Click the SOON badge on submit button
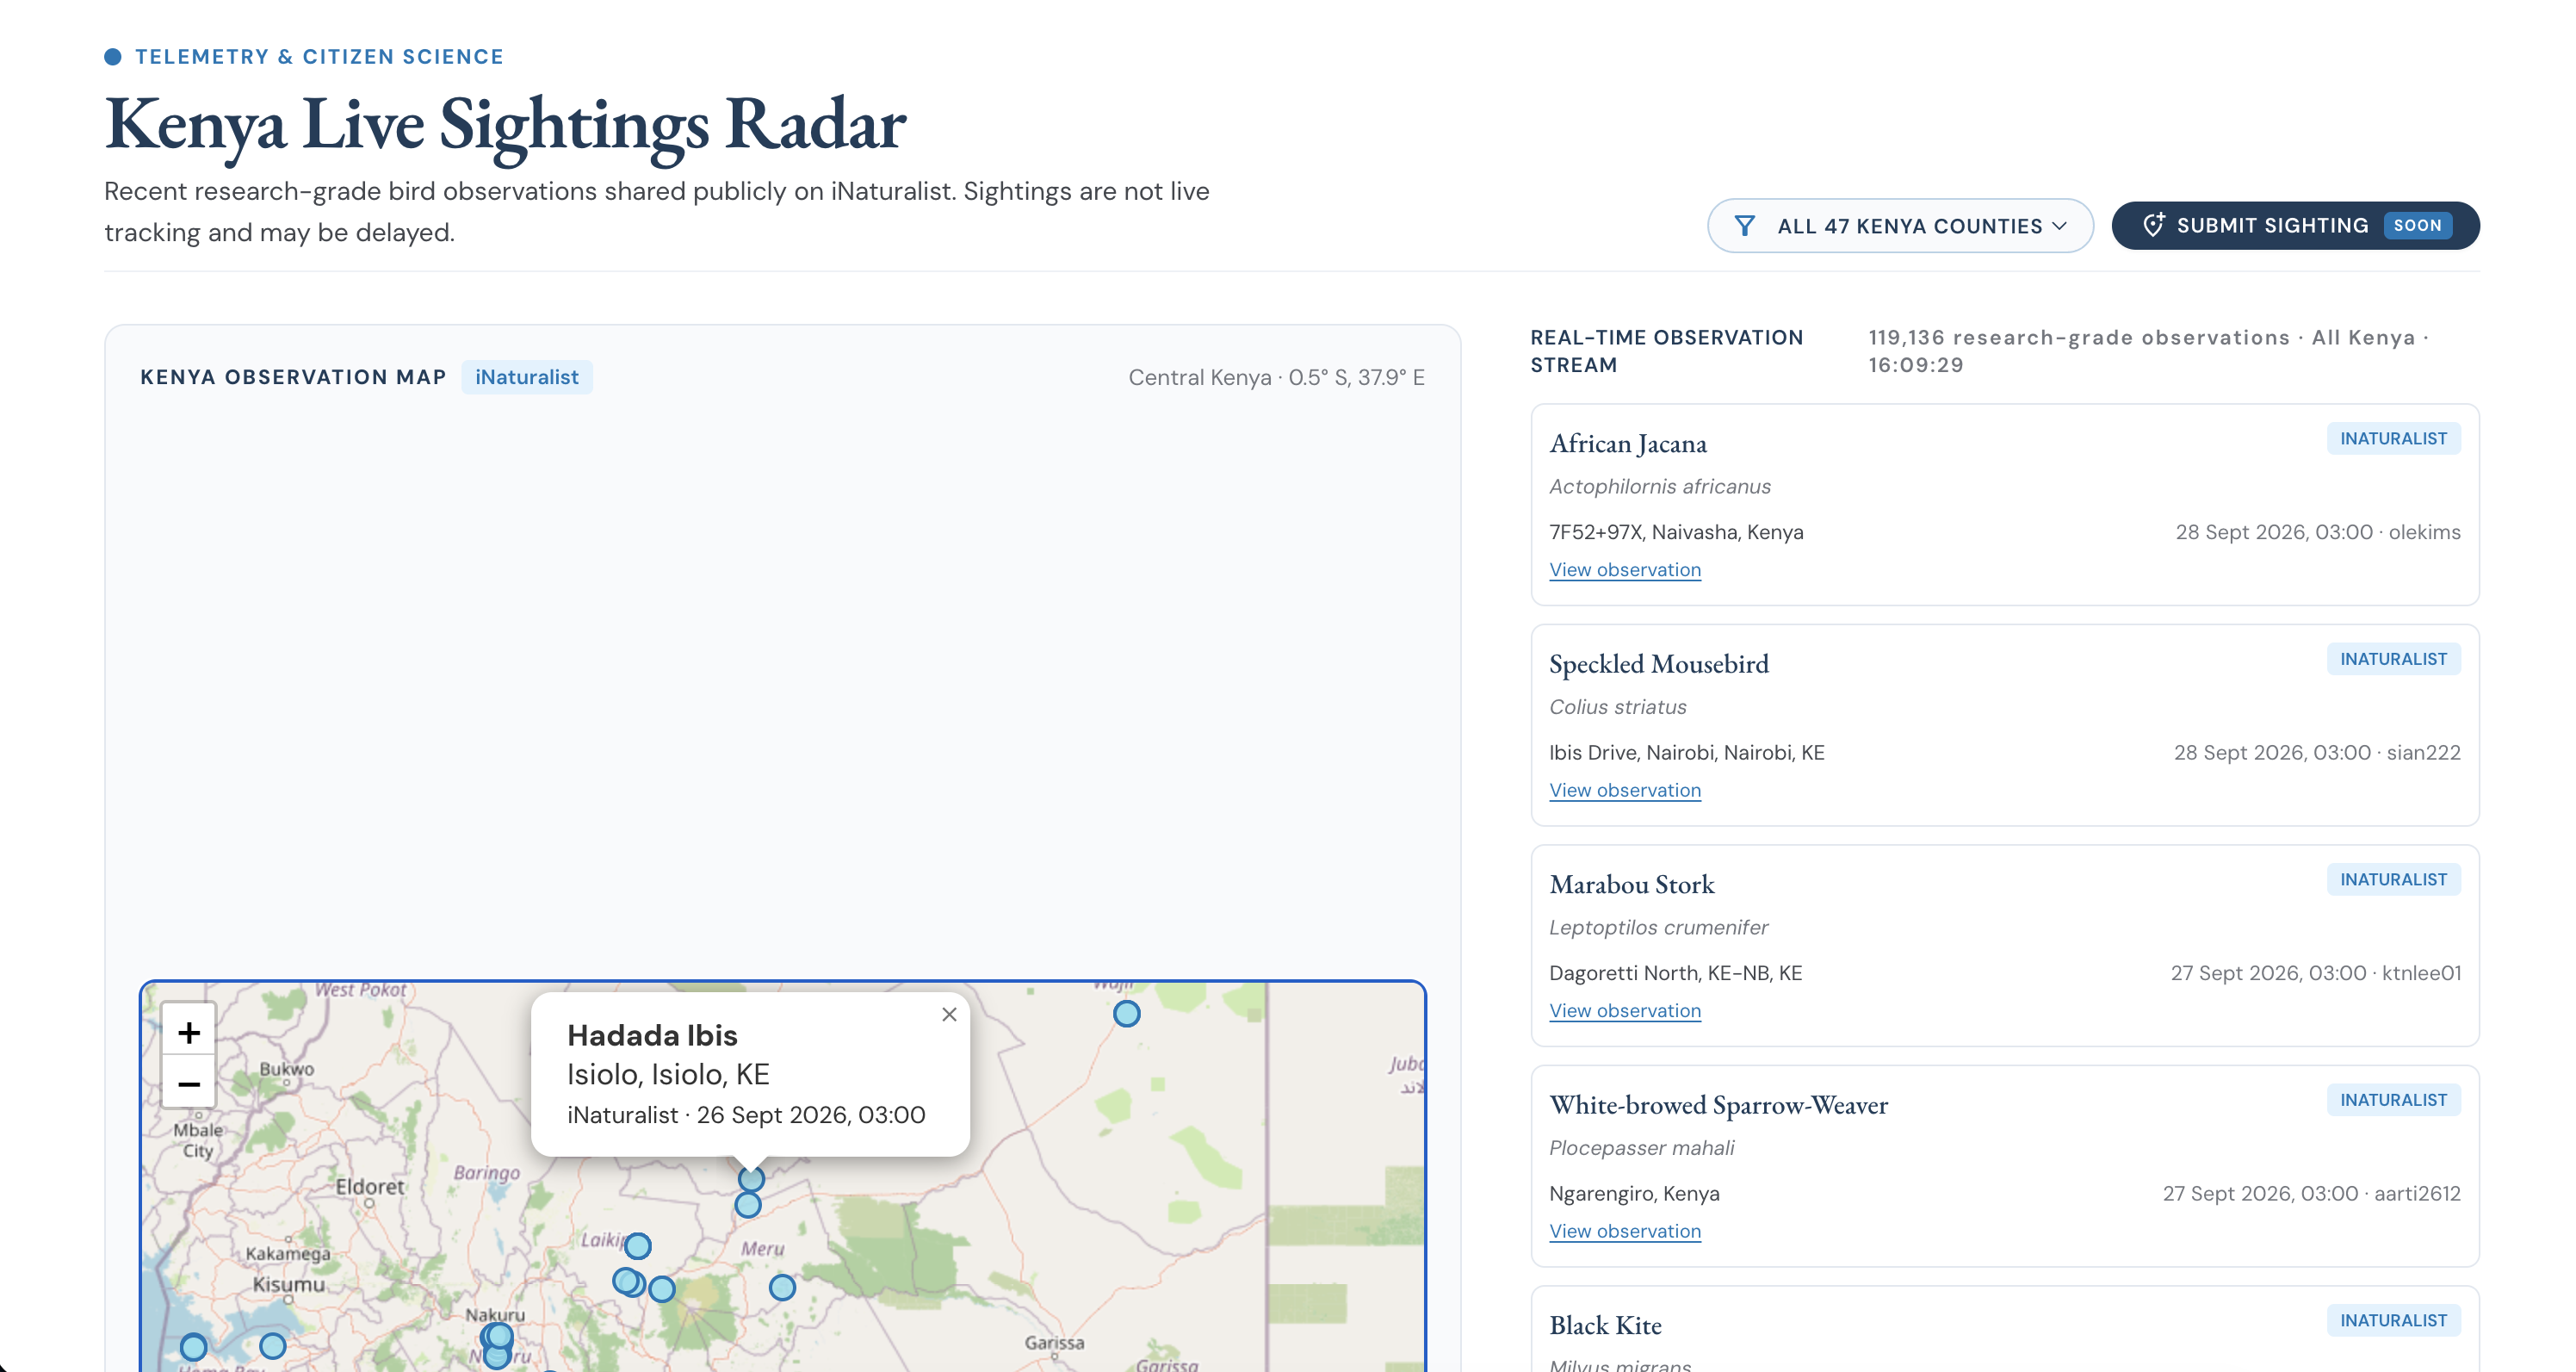Image resolution: width=2576 pixels, height=1372 pixels. [2417, 226]
